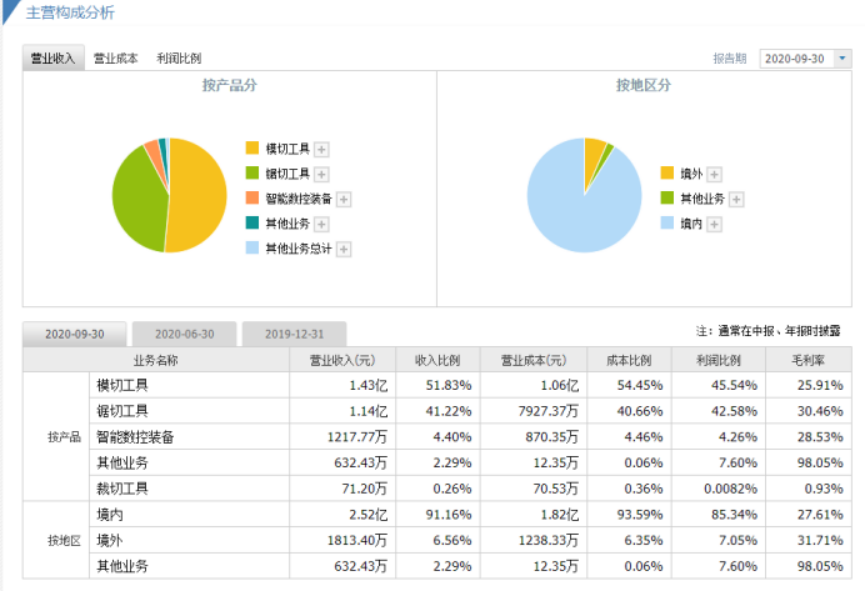Click the 1813.40万 revenue value

pos(357,541)
